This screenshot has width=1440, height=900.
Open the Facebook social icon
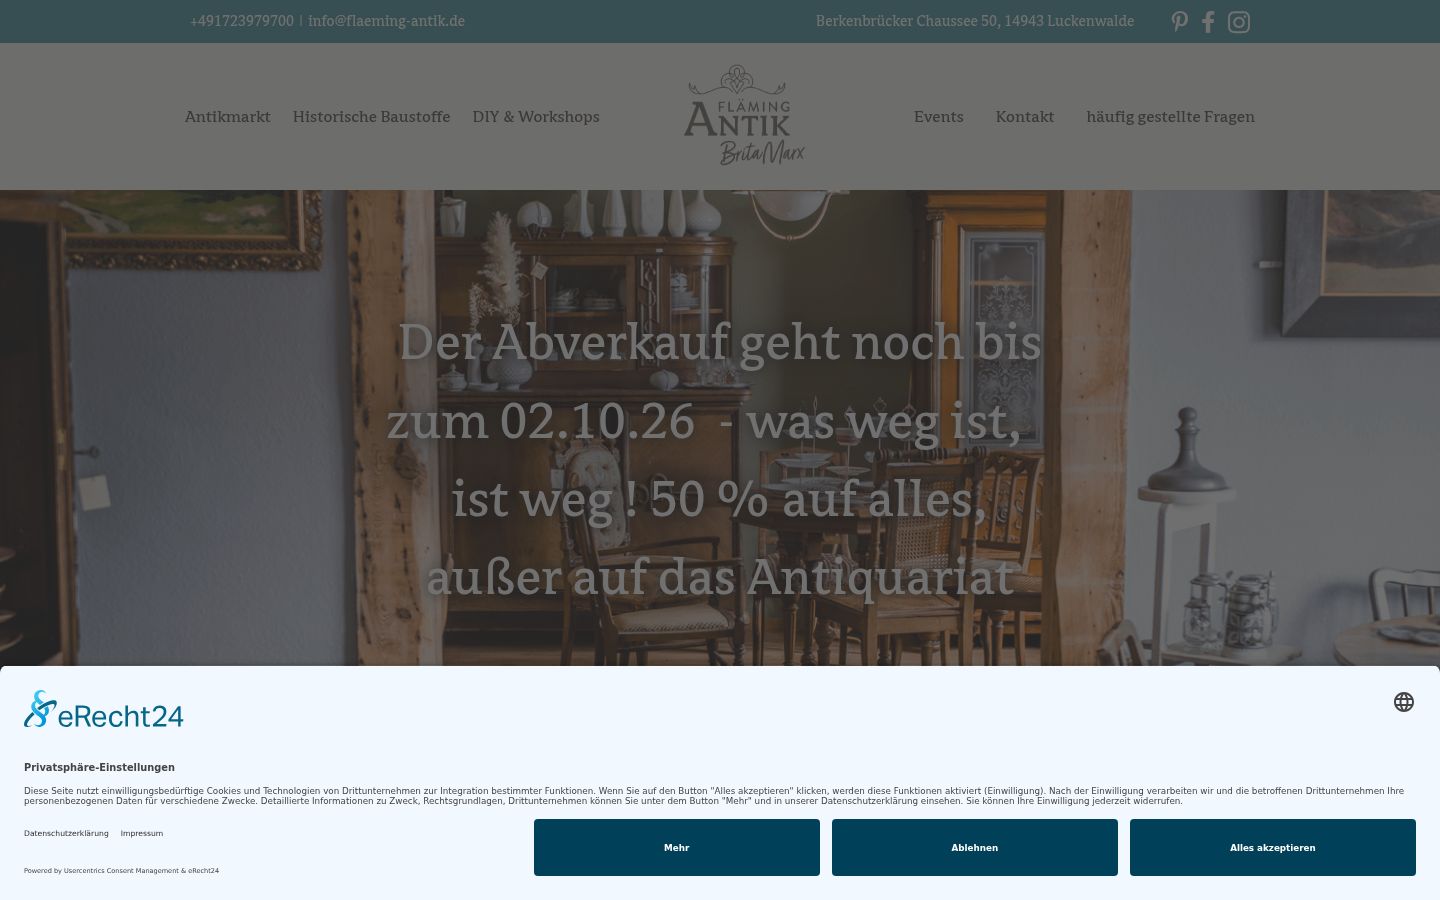click(1208, 22)
